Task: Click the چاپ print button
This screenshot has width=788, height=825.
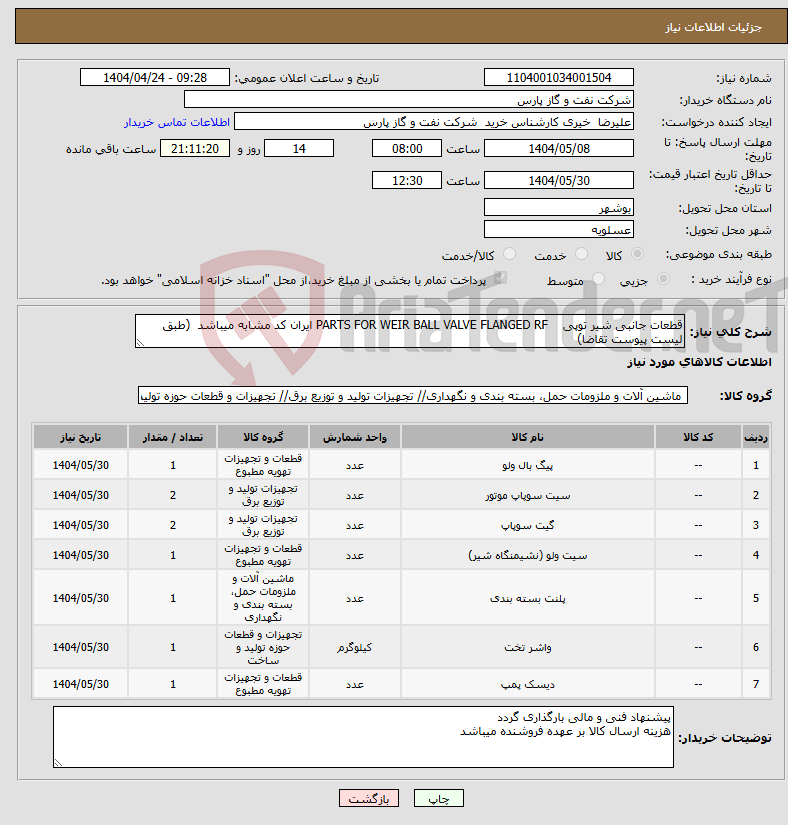Action: 439,798
